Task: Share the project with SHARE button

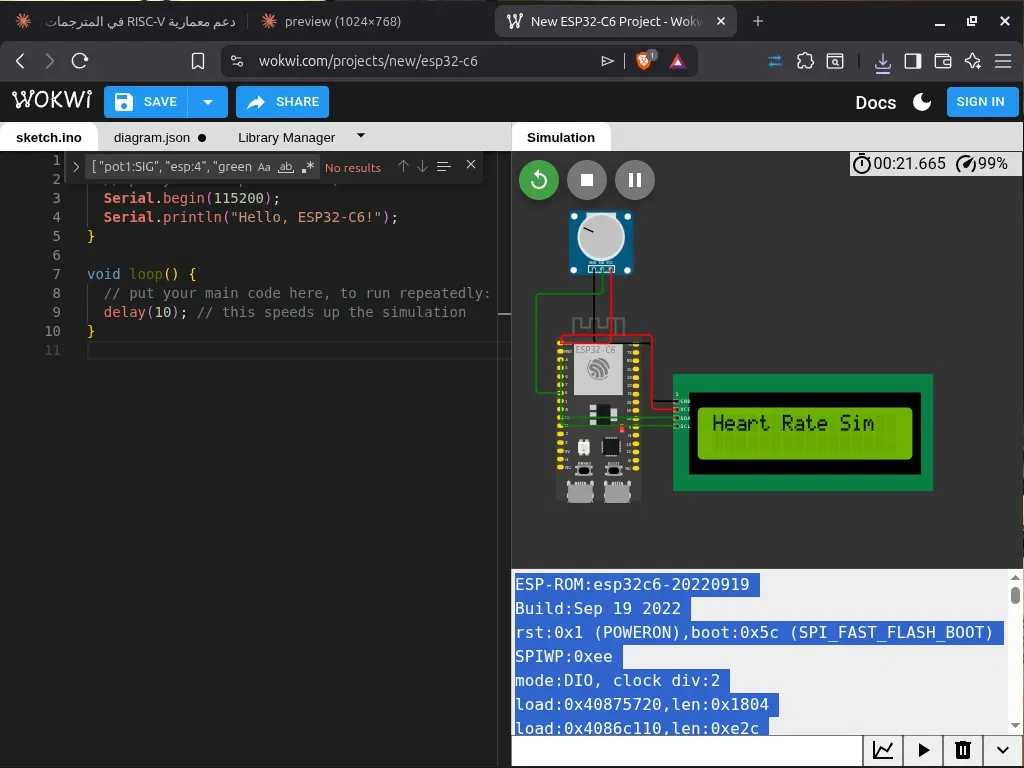Action: [282, 102]
